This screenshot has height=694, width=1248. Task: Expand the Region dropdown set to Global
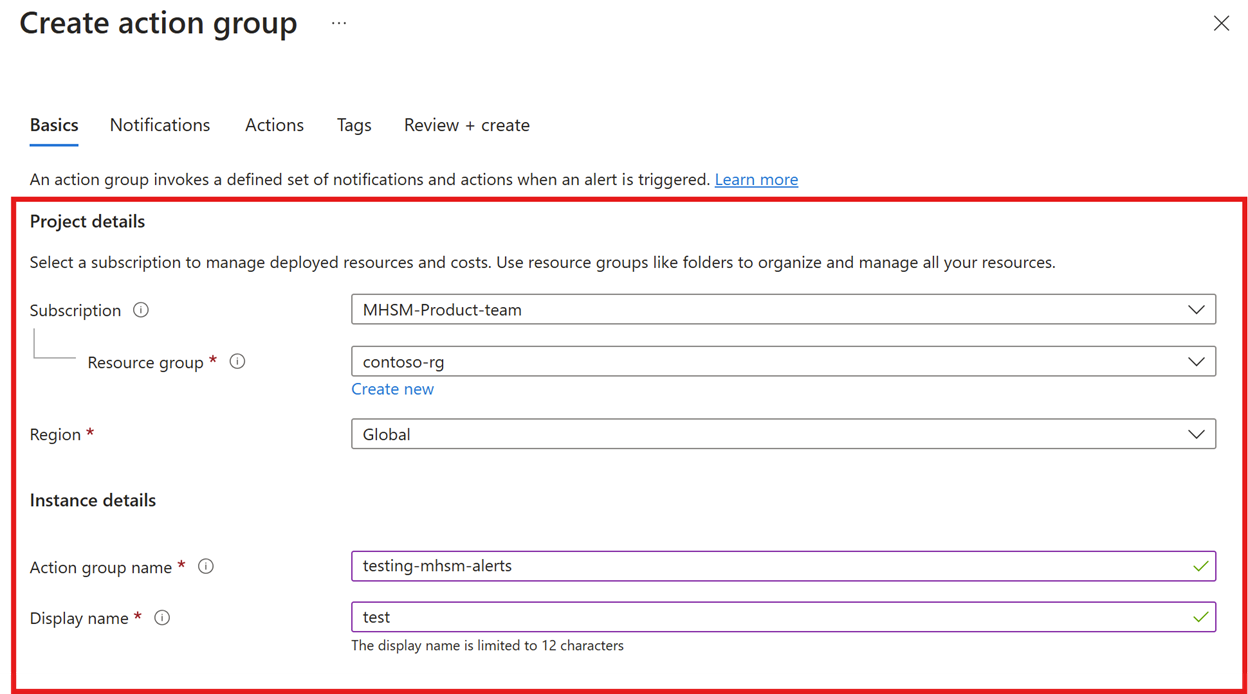[783, 434]
